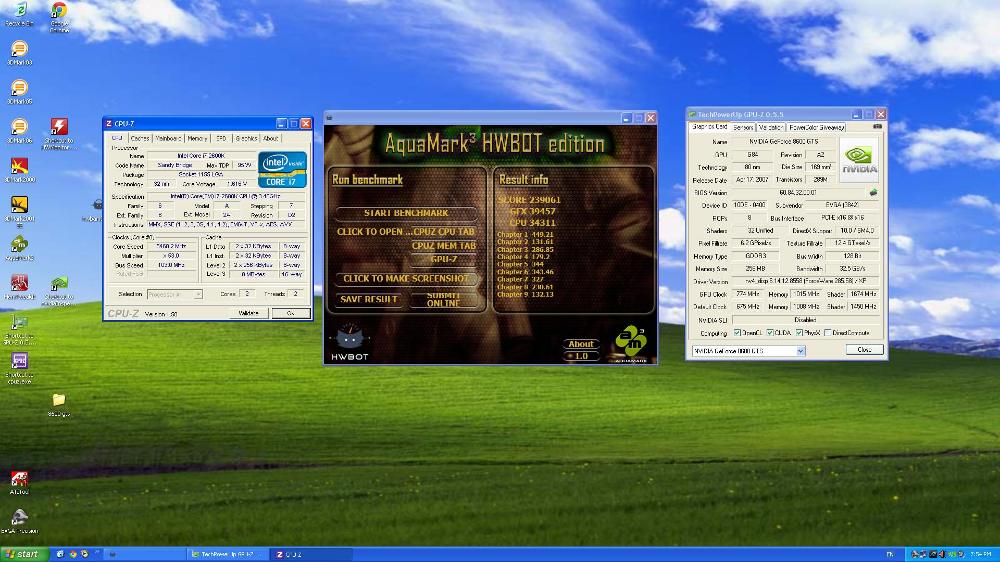
Task: Switch to the SPD tab in CPU-Z
Action: pyautogui.click(x=221, y=138)
